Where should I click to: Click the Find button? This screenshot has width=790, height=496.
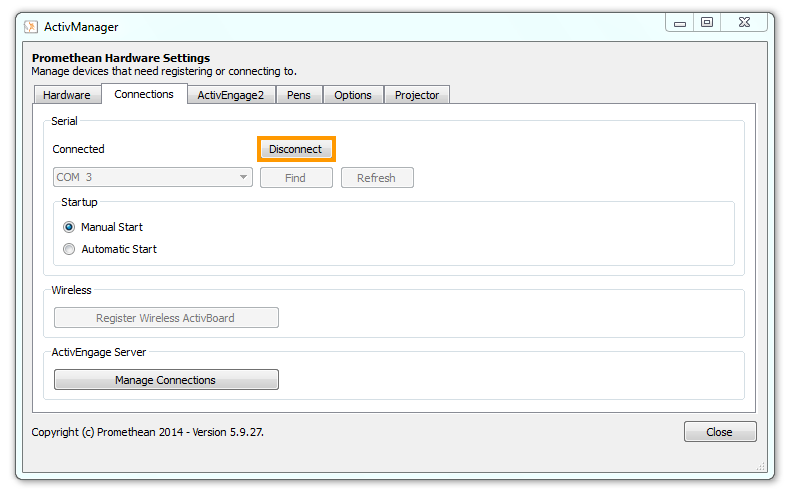pyautogui.click(x=296, y=178)
